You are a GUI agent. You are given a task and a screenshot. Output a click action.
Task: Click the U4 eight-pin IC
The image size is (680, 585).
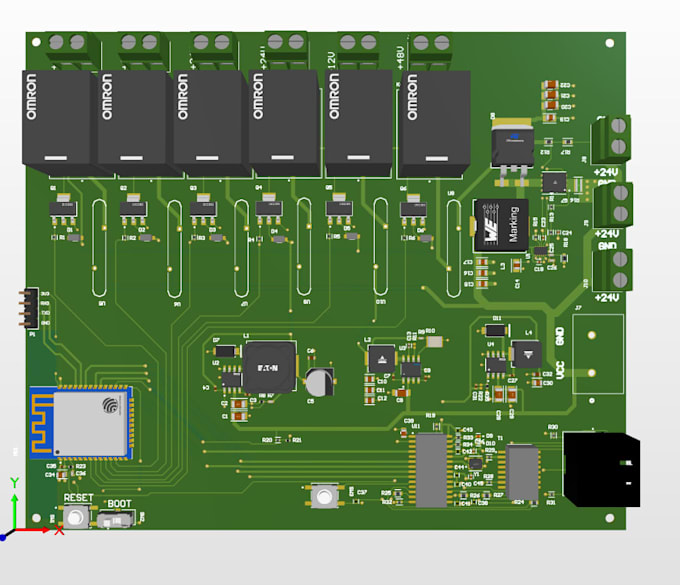495,365
